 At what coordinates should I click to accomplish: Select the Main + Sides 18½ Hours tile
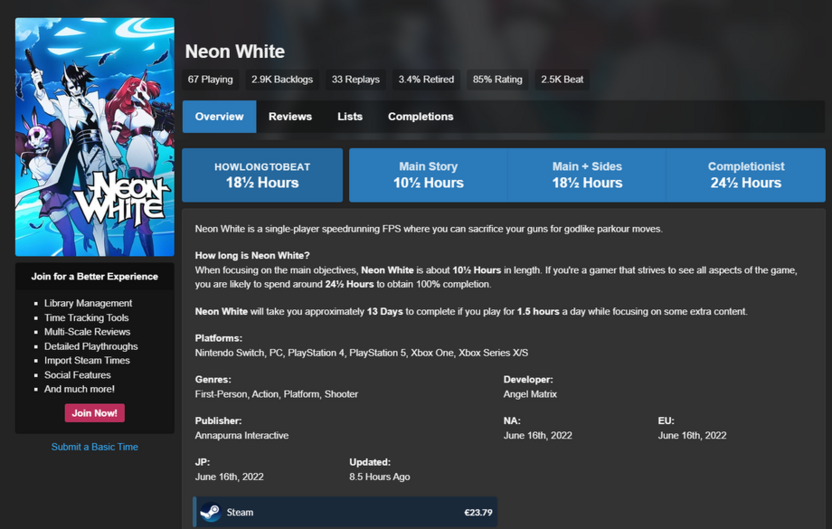coord(587,175)
